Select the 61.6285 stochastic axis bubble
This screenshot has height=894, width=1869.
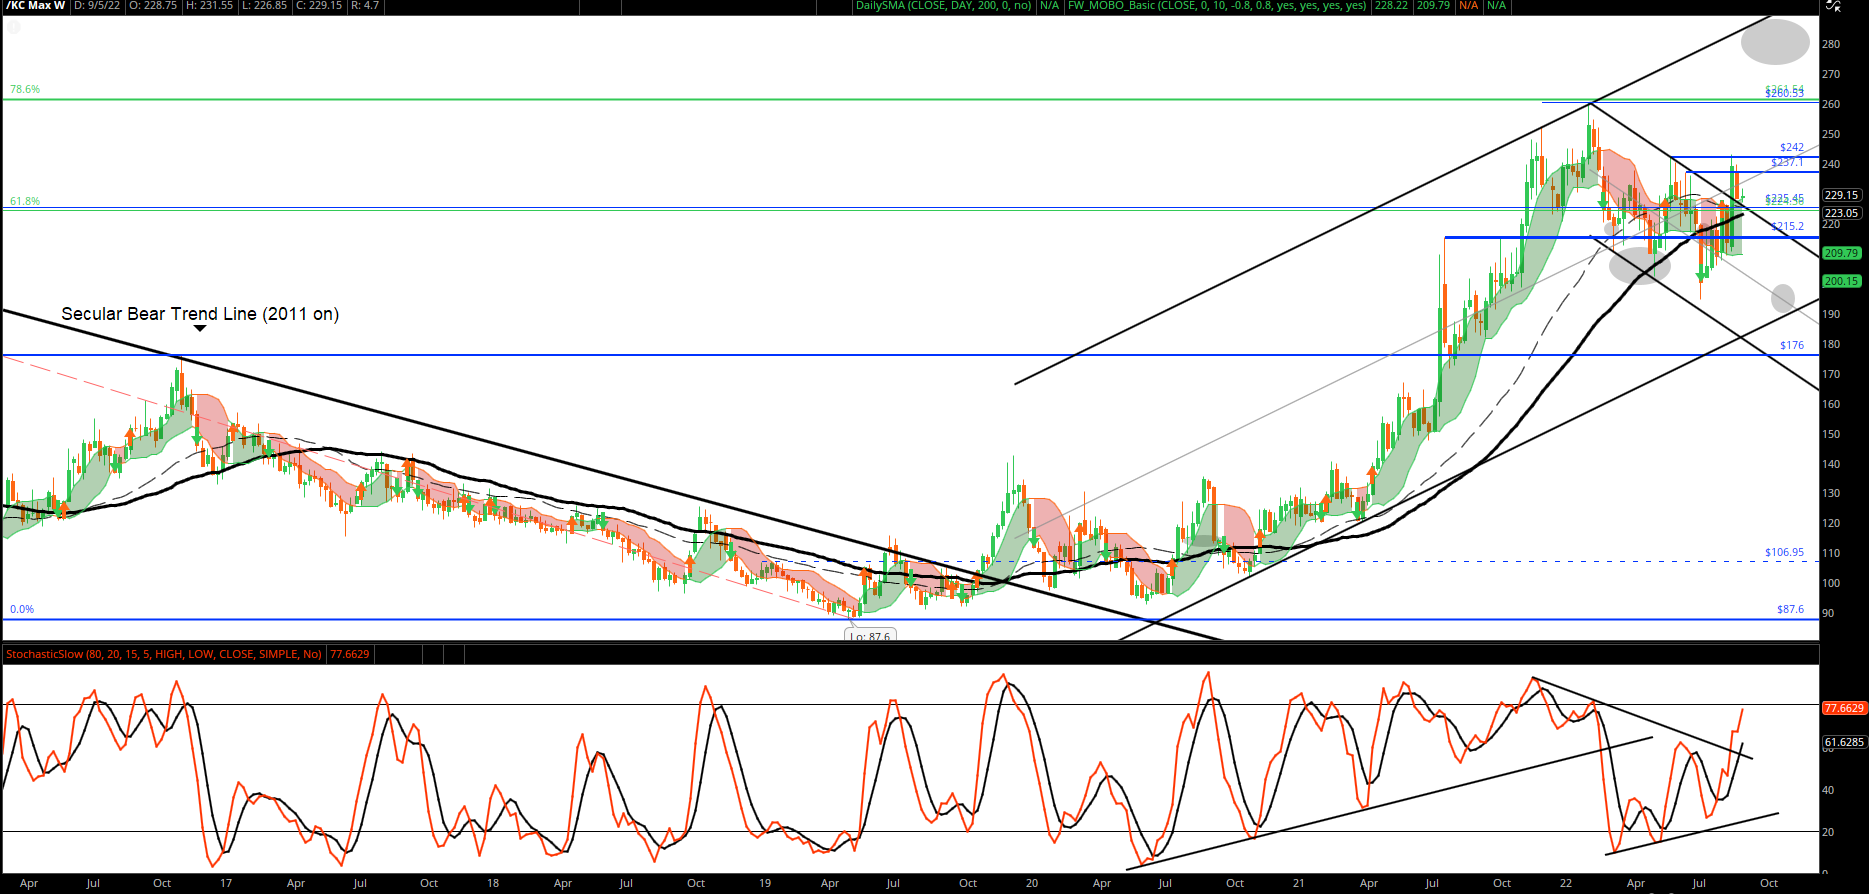tap(1844, 742)
